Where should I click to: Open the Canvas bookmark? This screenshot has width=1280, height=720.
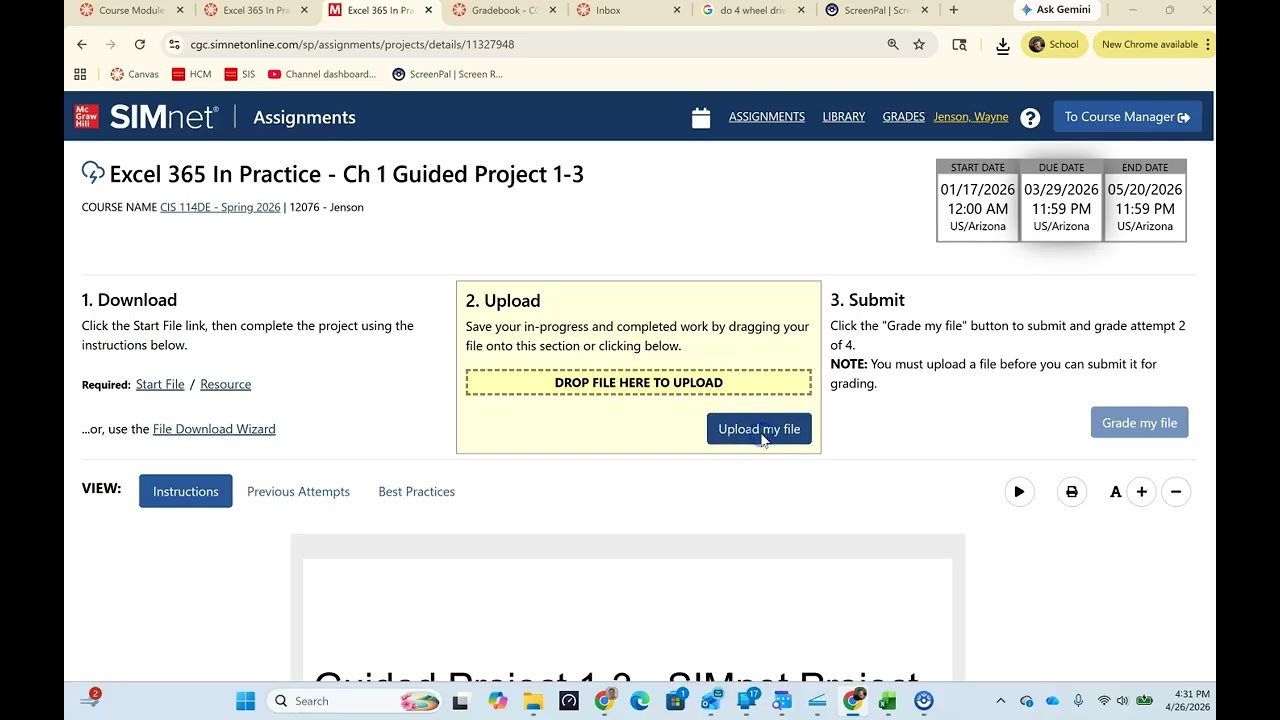pos(134,74)
